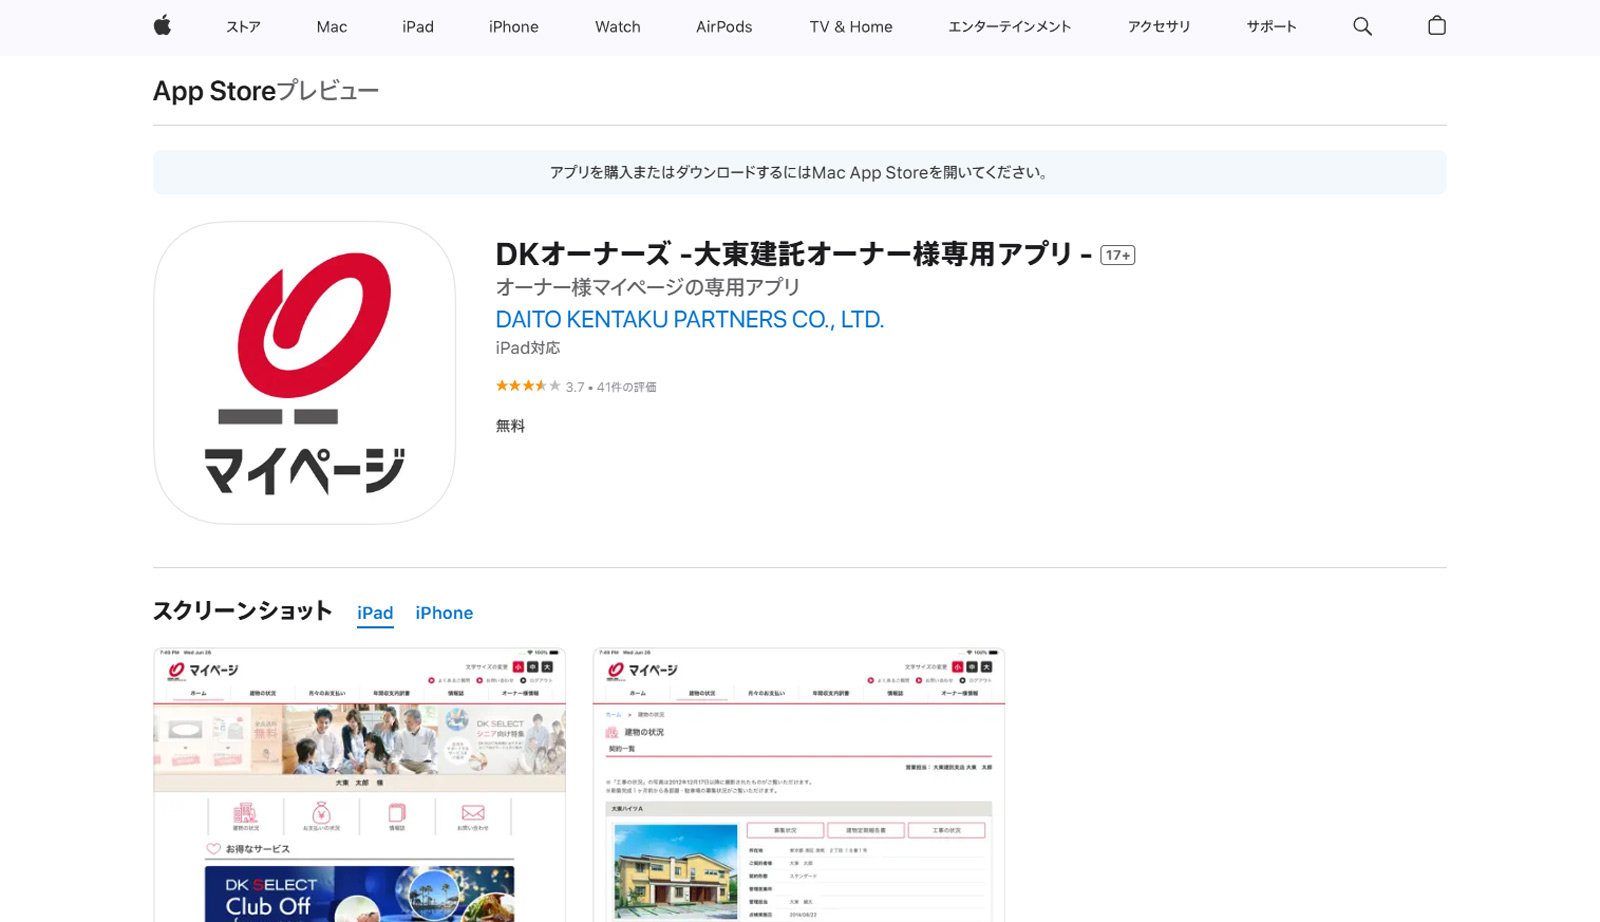Select the iPad screenshots tab
Viewport: 1600px width, 922px height.
pyautogui.click(x=375, y=613)
